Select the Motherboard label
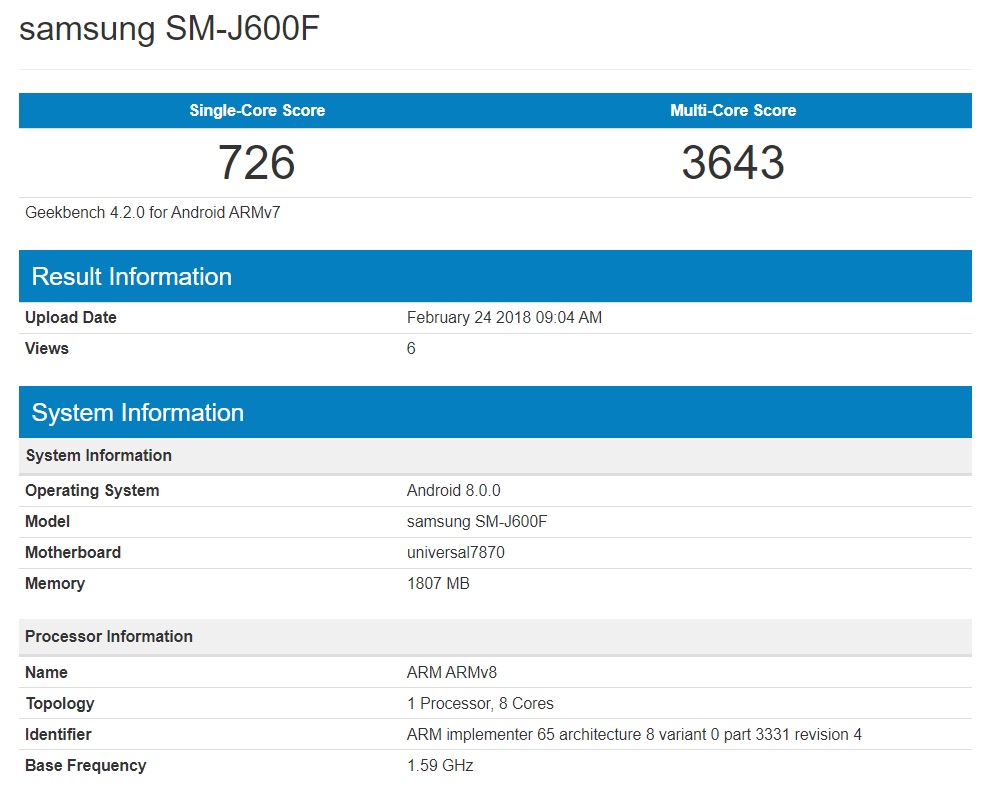The width and height of the screenshot is (984, 796). [73, 552]
